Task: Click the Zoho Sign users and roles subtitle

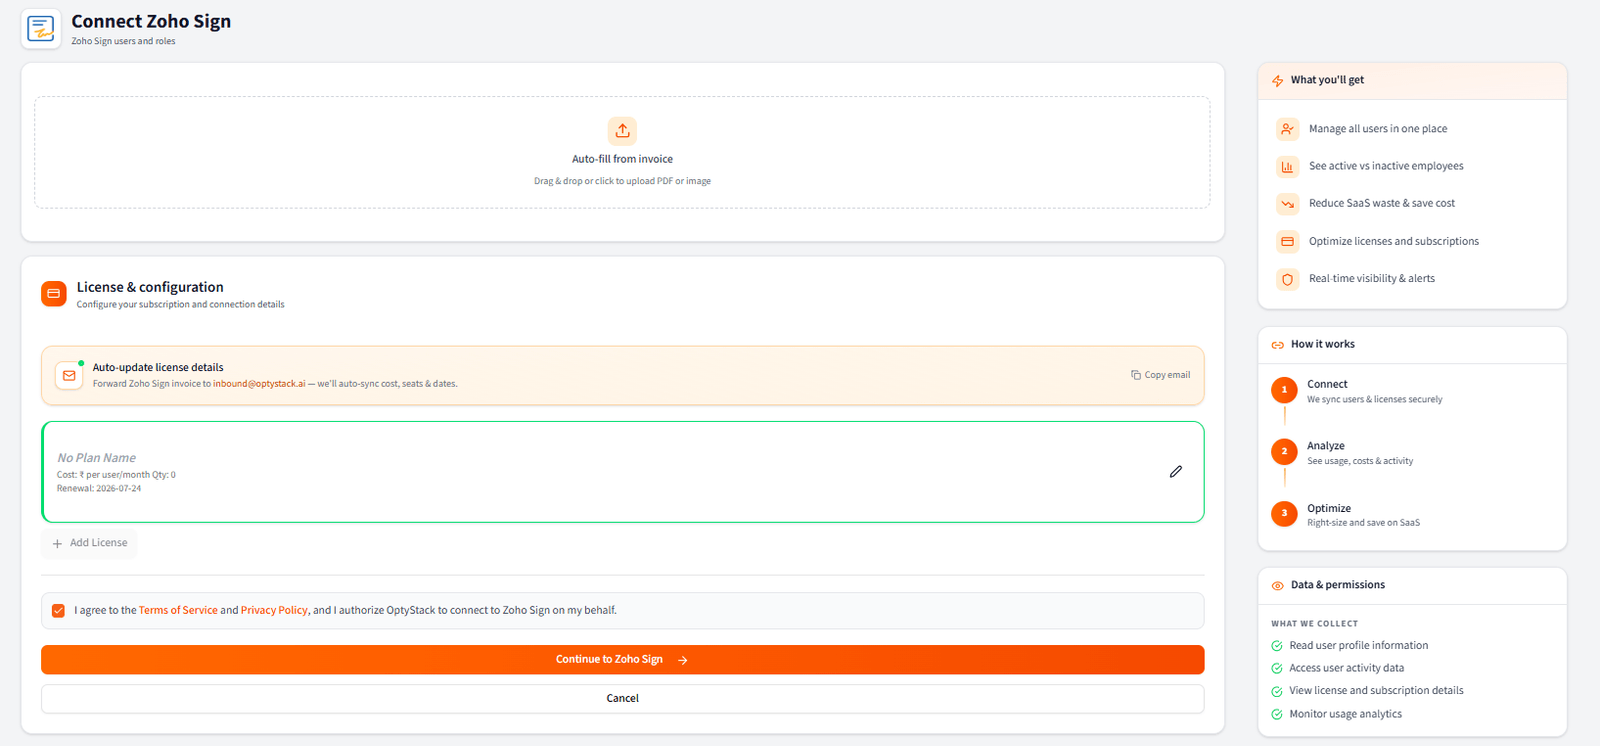Action: (123, 41)
